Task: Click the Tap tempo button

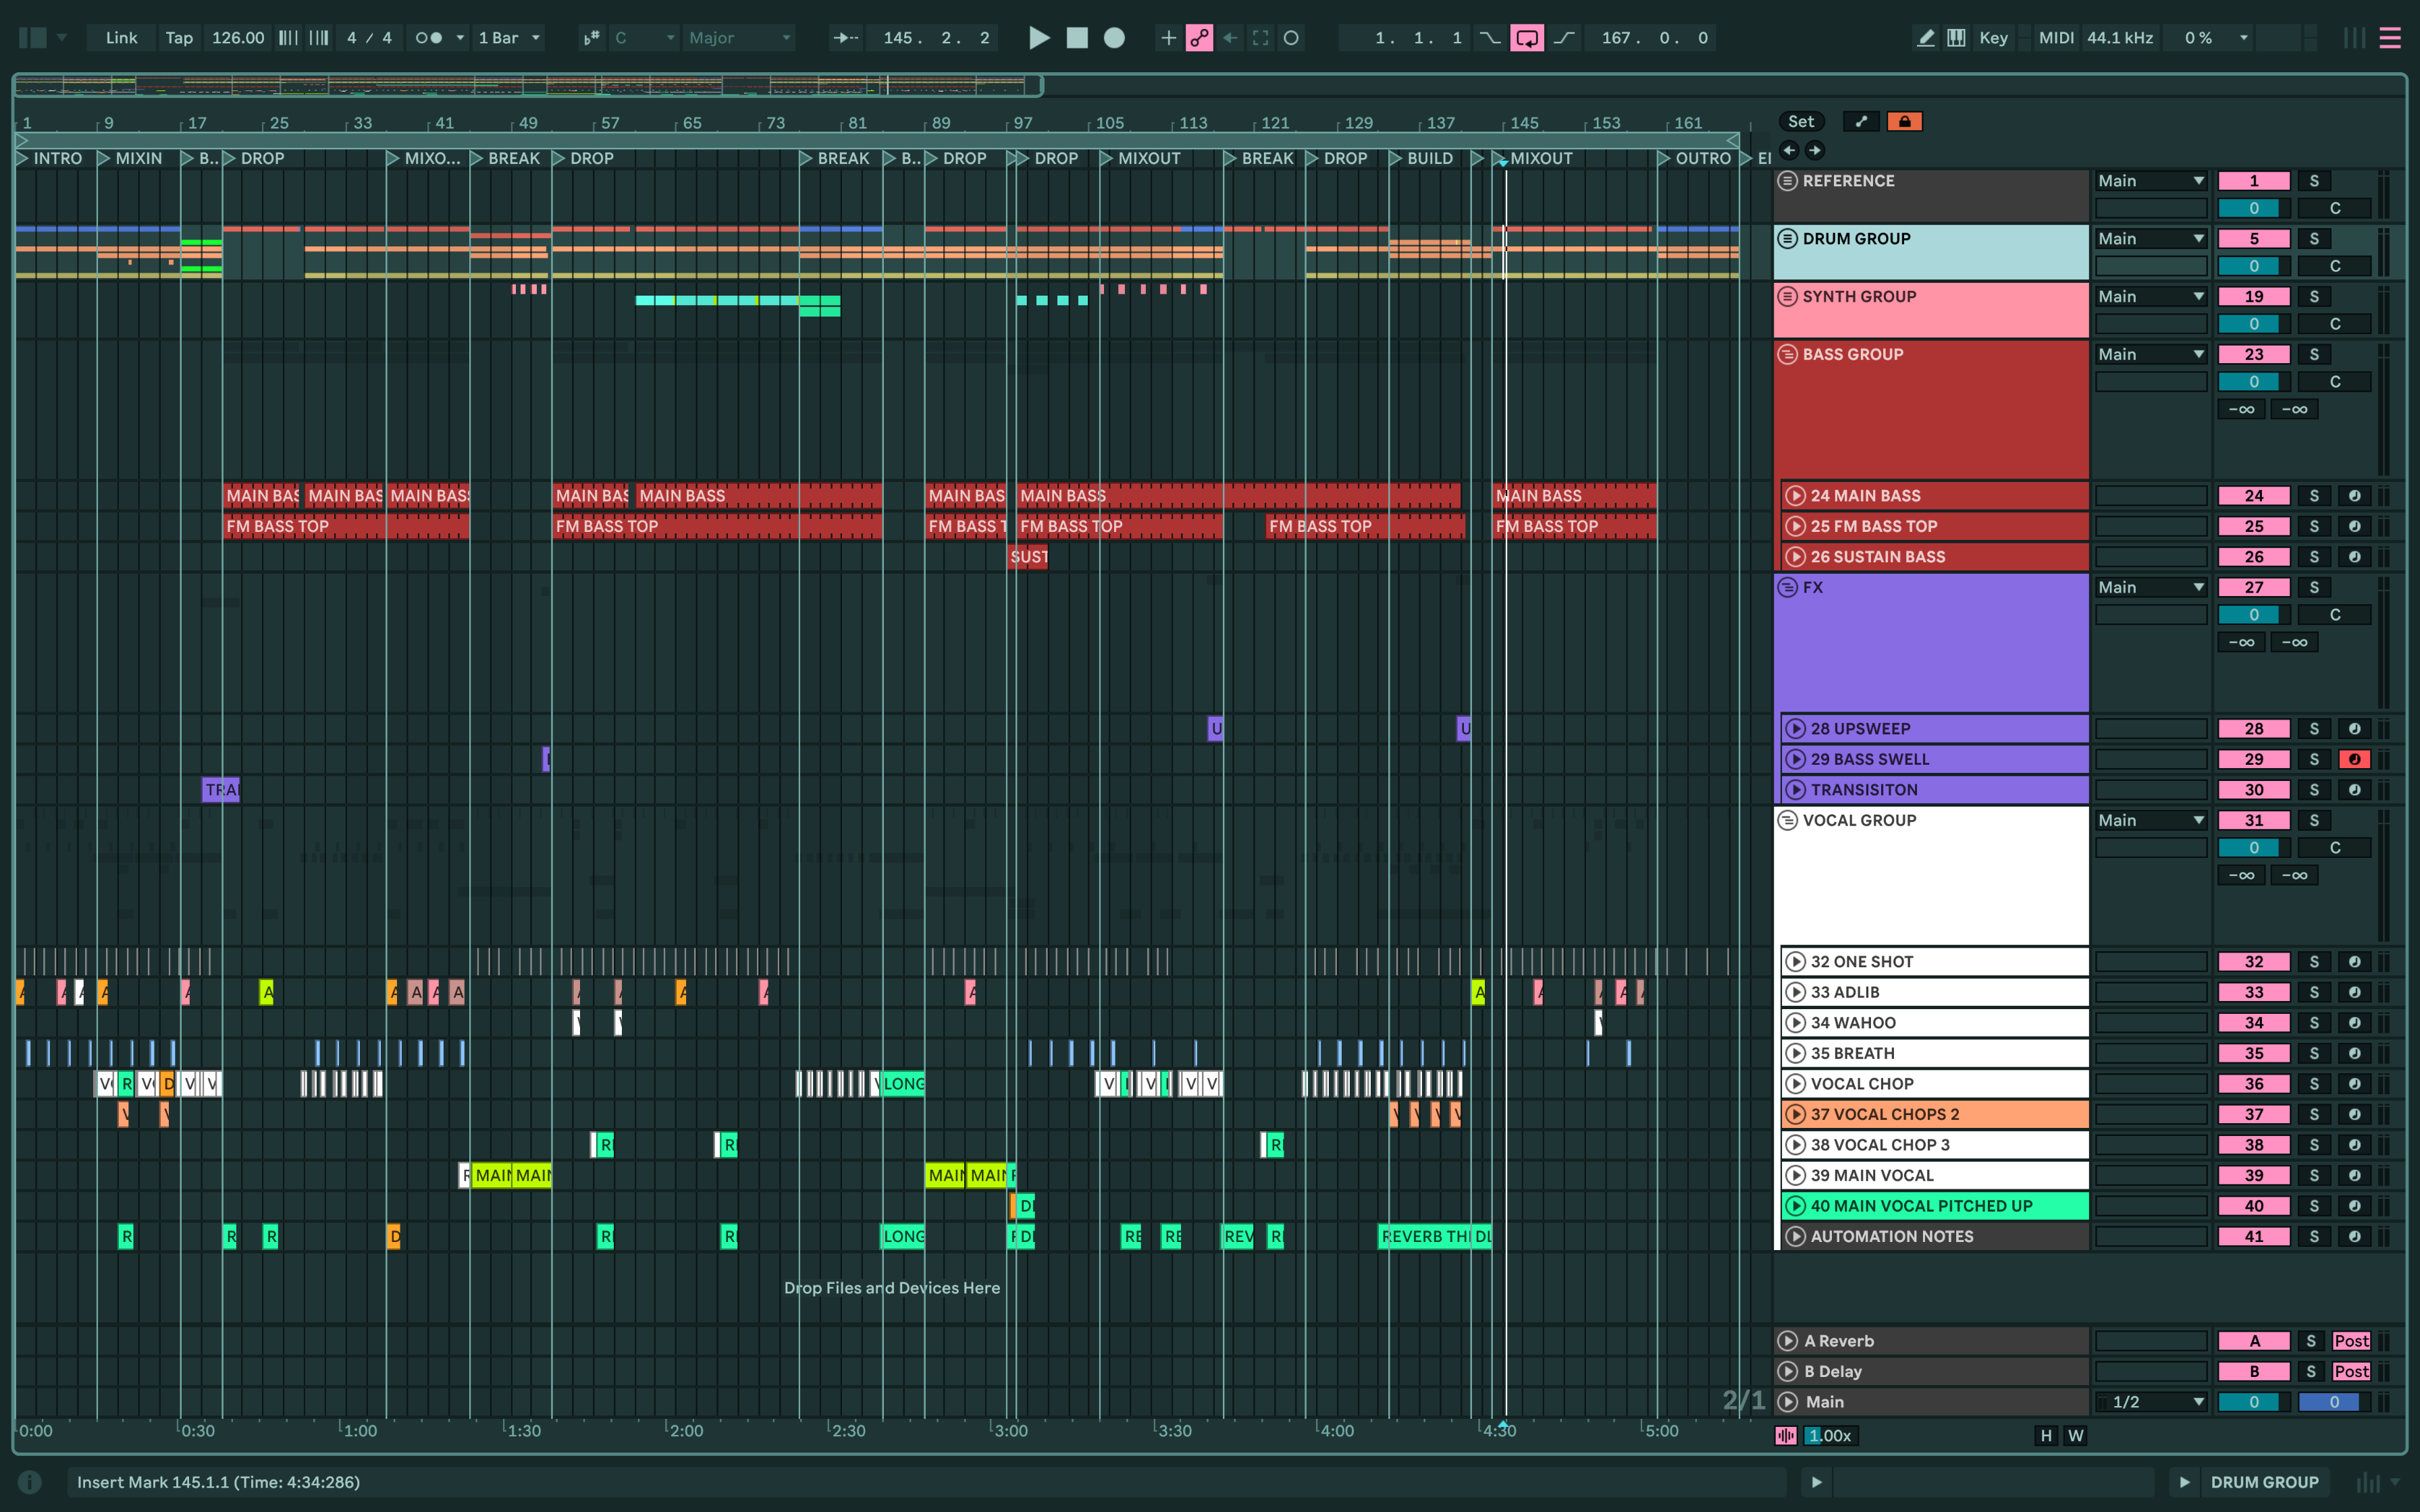Action: point(179,38)
